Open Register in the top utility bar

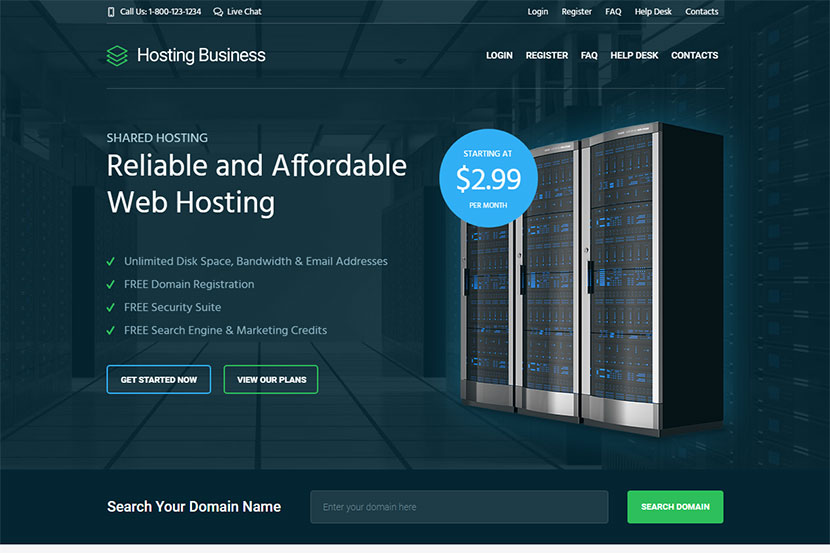tap(576, 12)
